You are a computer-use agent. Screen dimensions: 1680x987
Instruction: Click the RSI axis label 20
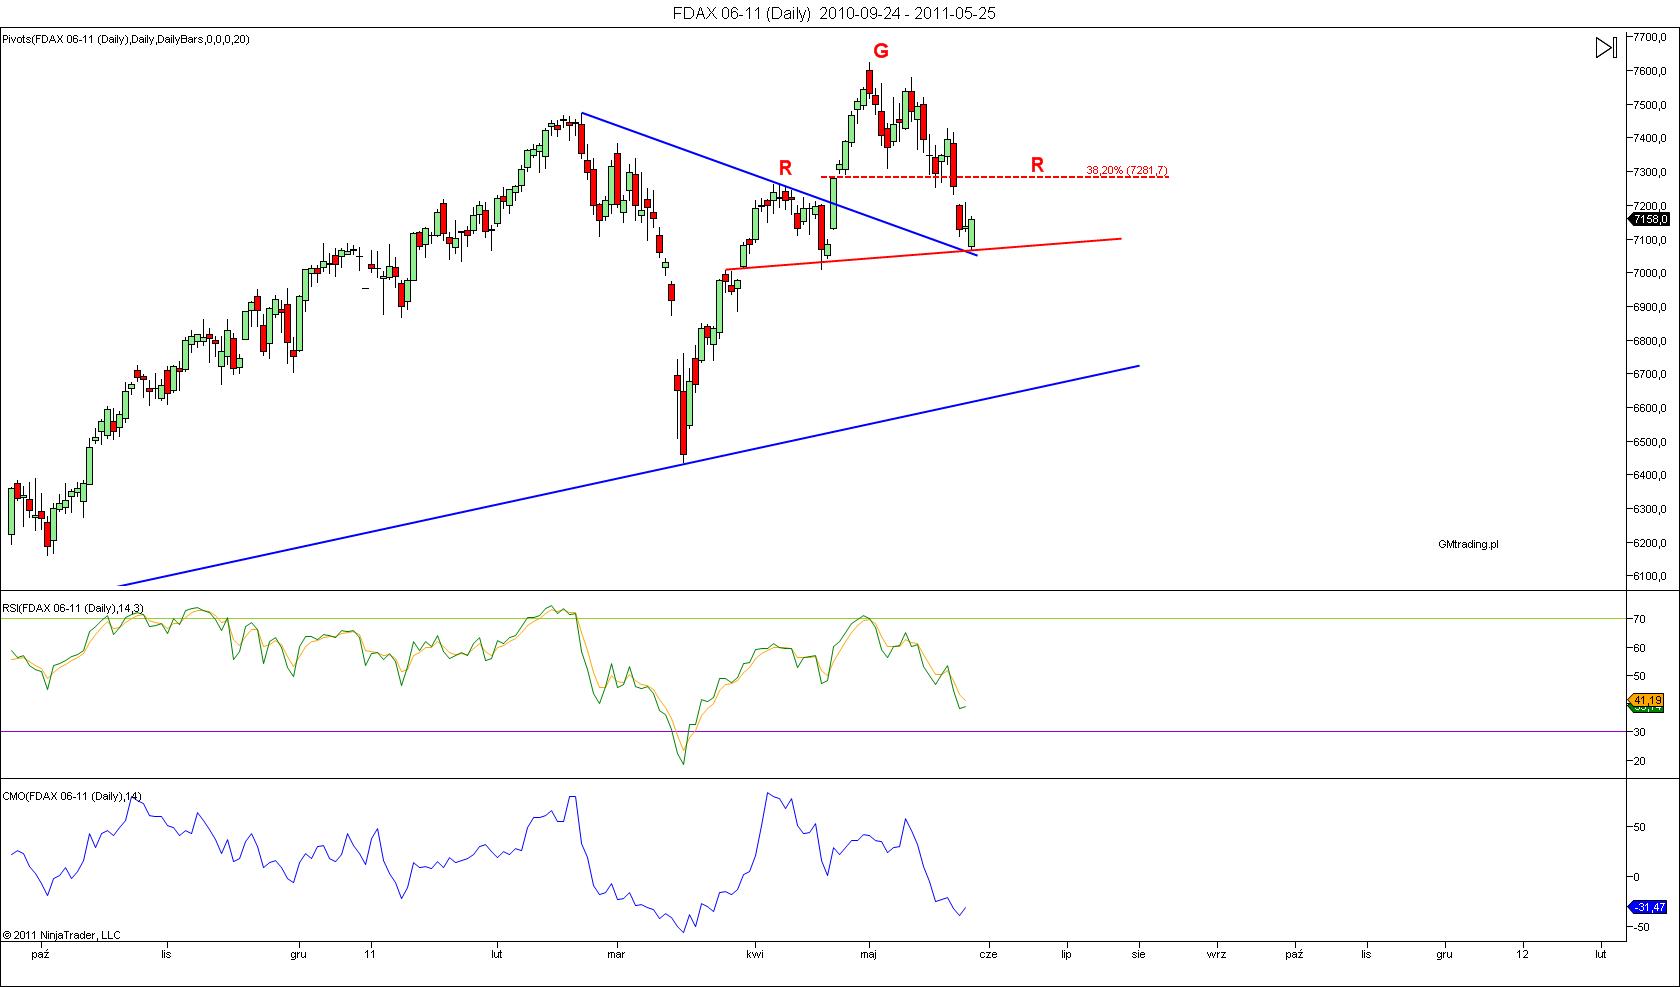point(1639,761)
